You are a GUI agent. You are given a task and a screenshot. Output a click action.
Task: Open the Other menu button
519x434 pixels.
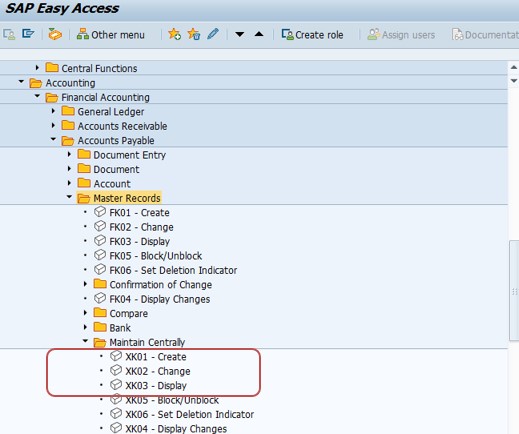[111, 35]
